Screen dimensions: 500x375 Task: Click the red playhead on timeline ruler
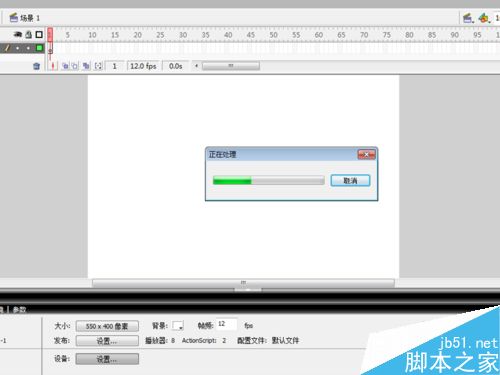coord(50,34)
